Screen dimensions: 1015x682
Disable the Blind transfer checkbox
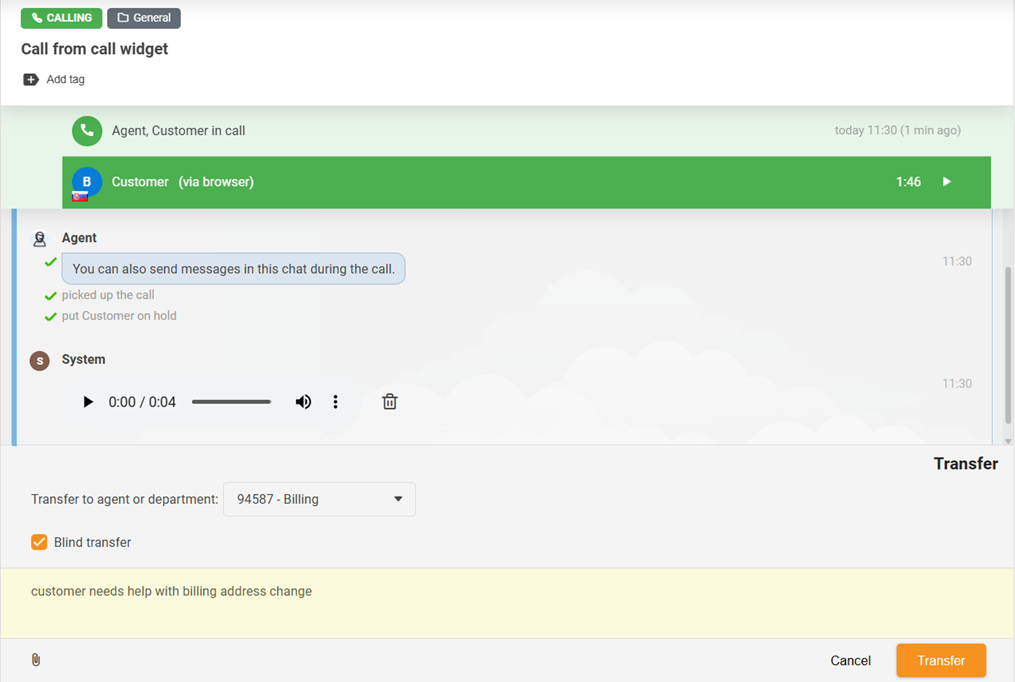pos(38,542)
